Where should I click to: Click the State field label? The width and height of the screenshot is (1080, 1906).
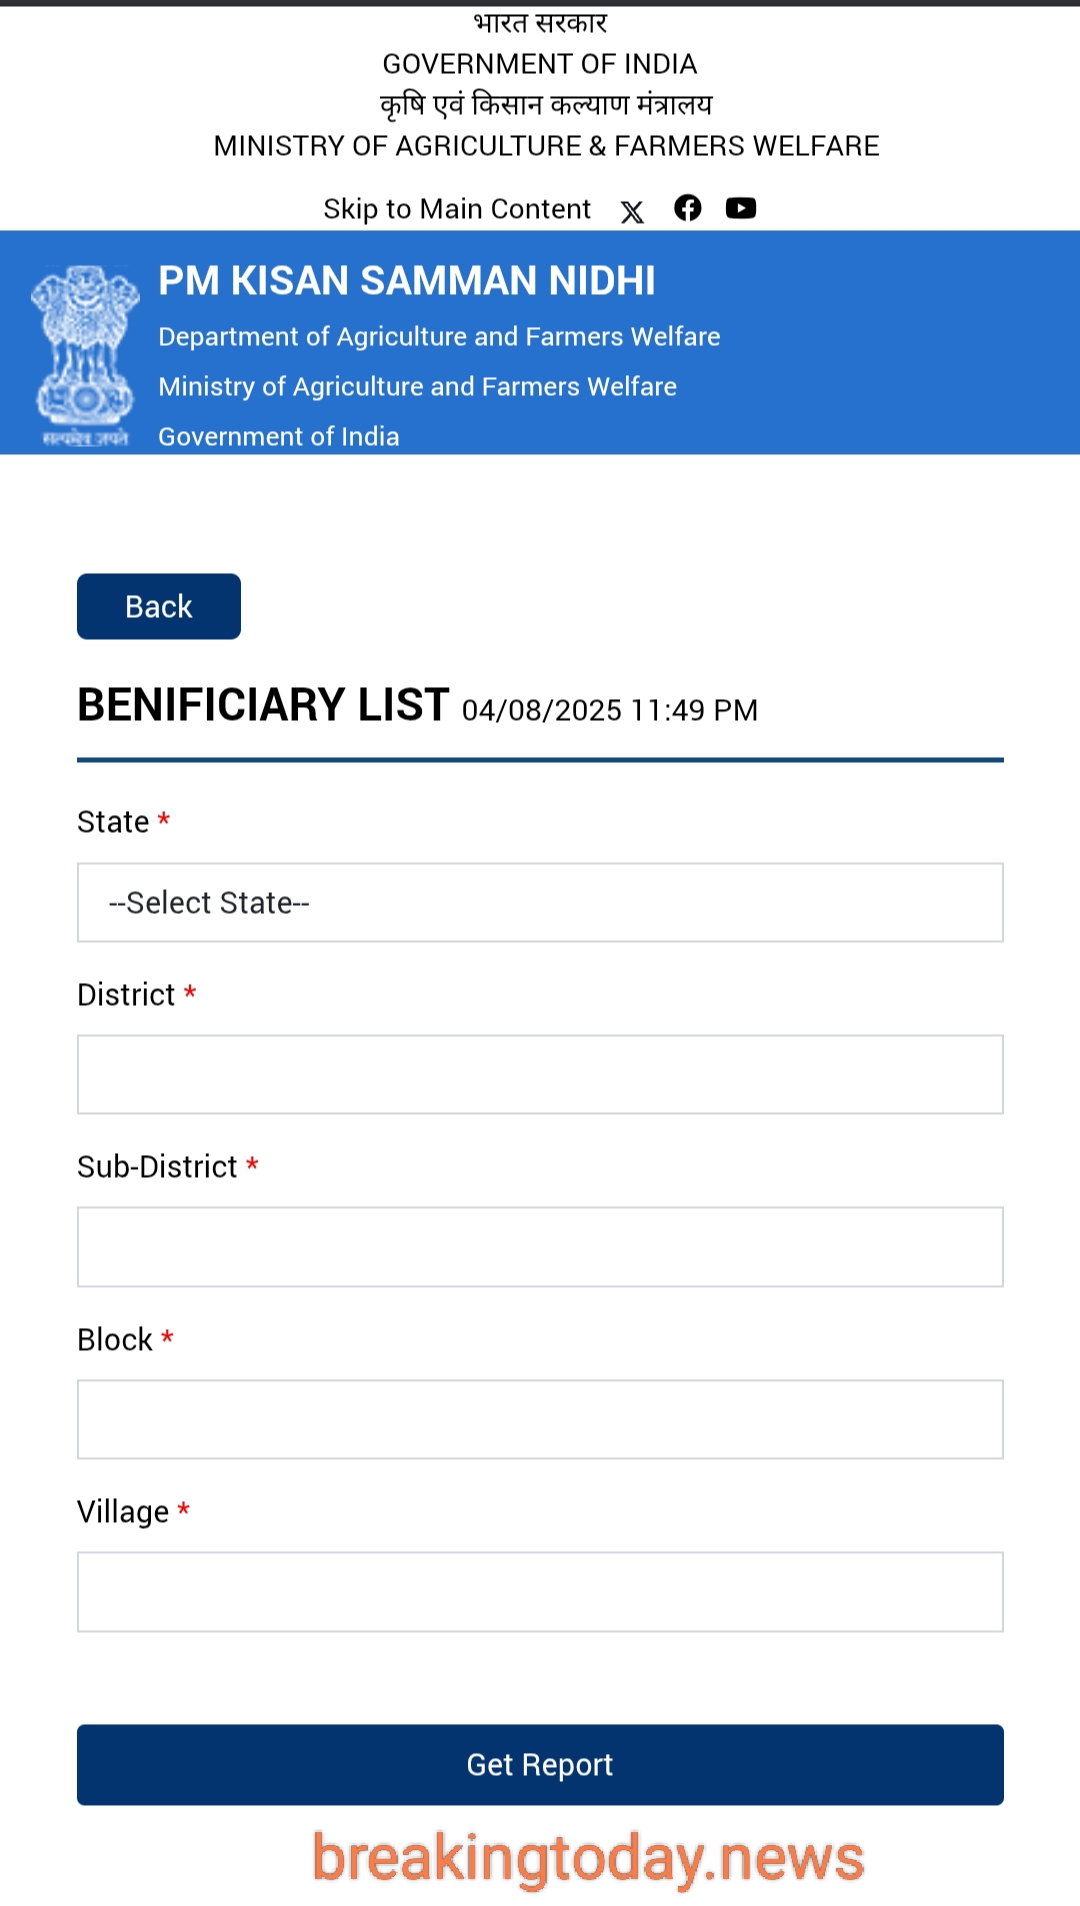pyautogui.click(x=113, y=822)
